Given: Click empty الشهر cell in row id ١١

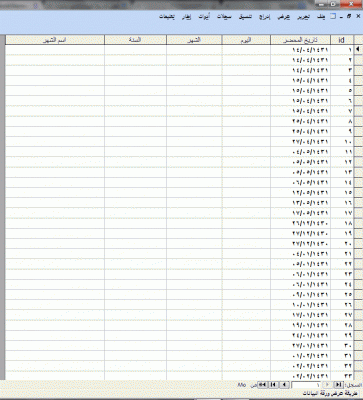Looking at the screenshot, I should pyautogui.click(x=194, y=152).
